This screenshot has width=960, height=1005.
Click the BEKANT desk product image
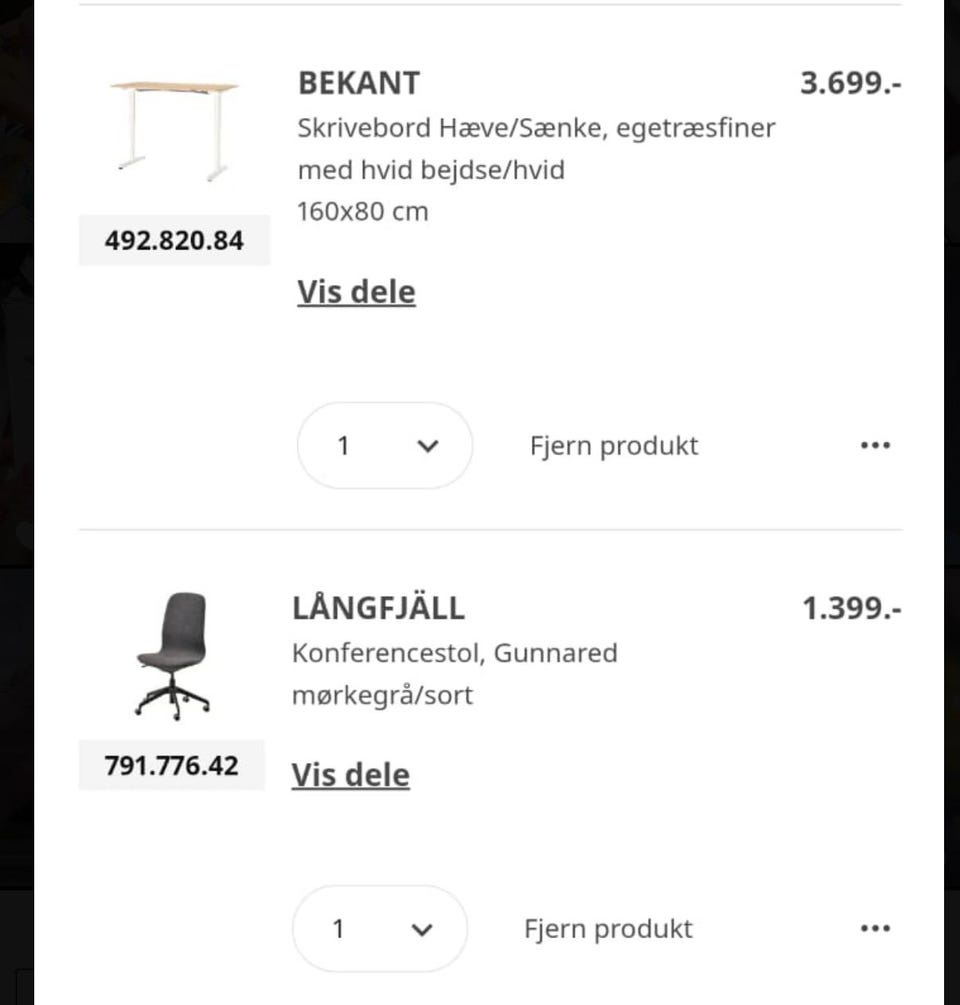point(174,130)
